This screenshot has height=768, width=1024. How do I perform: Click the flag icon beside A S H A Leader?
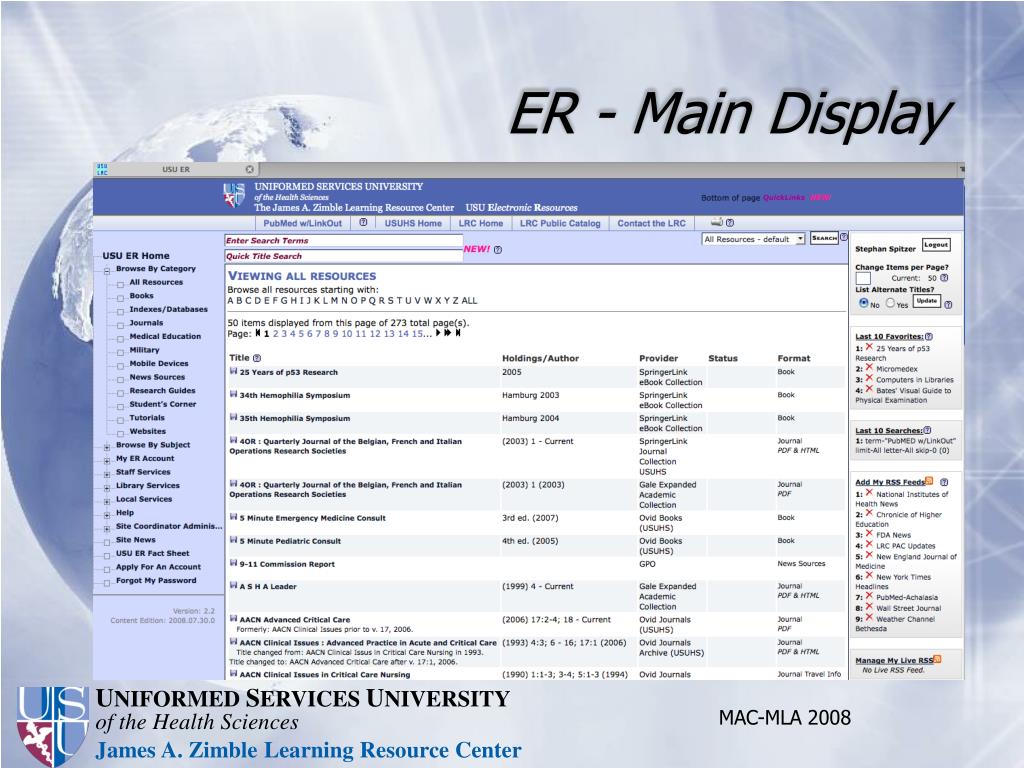coord(233,585)
